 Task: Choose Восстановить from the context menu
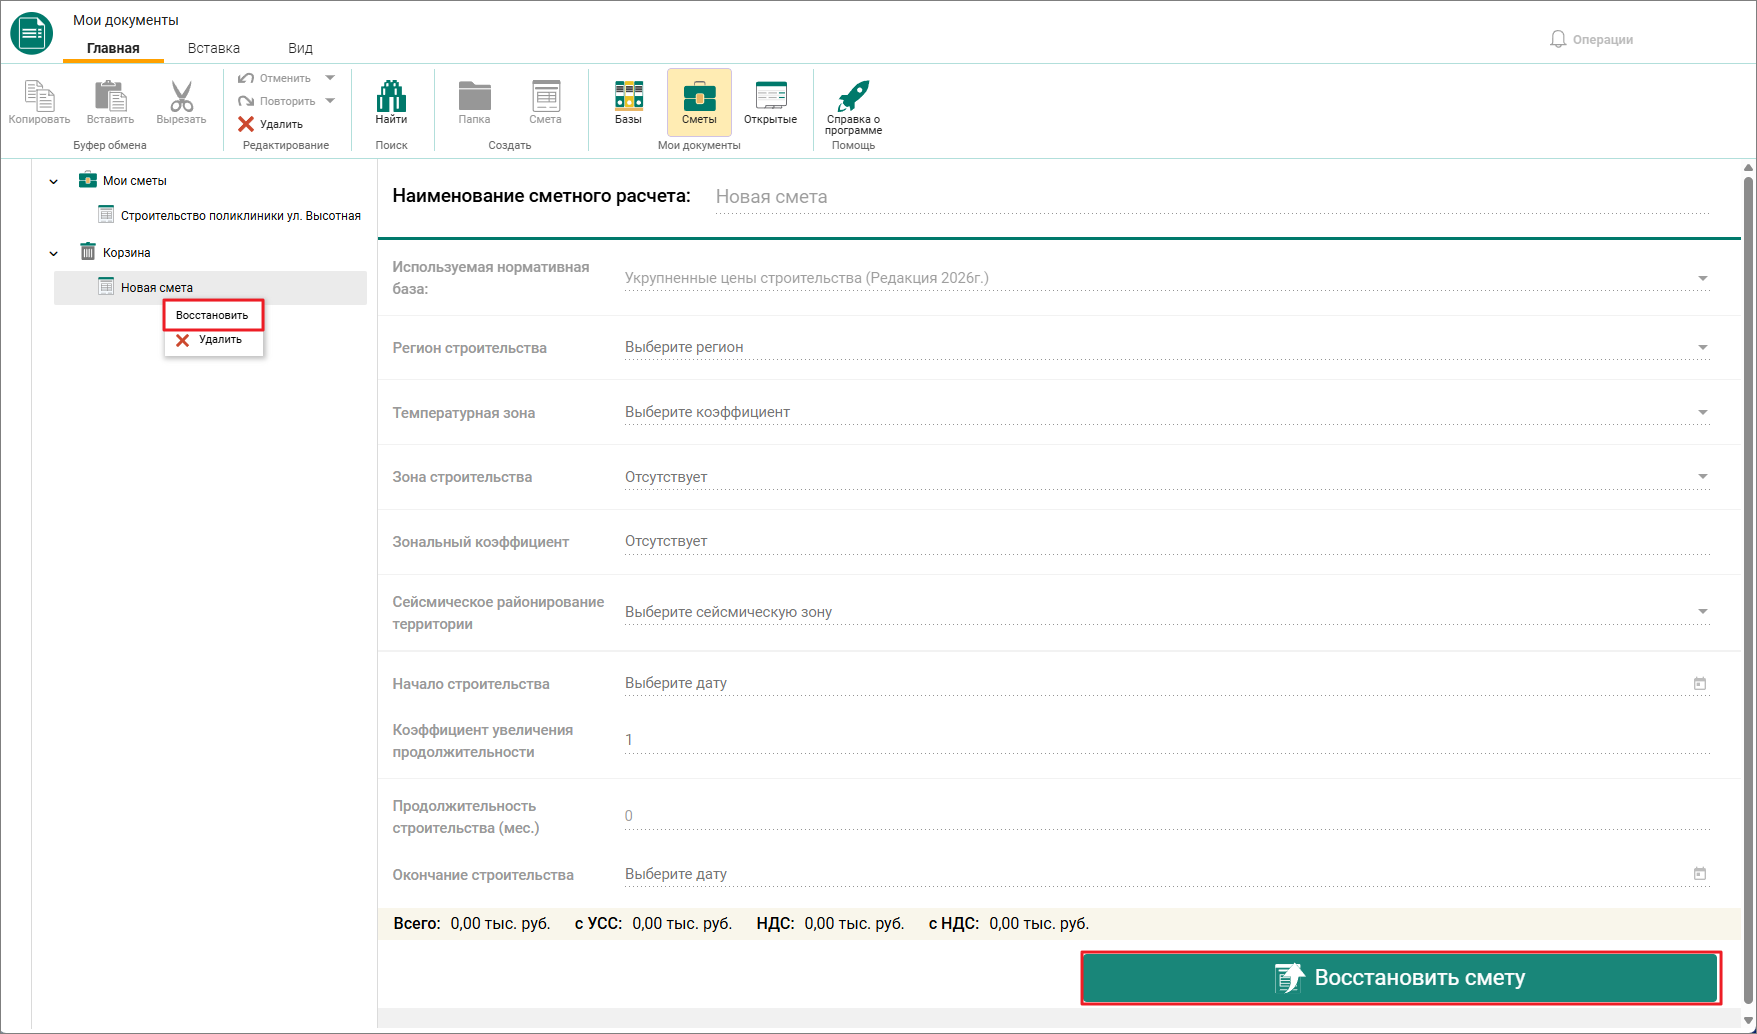213,315
